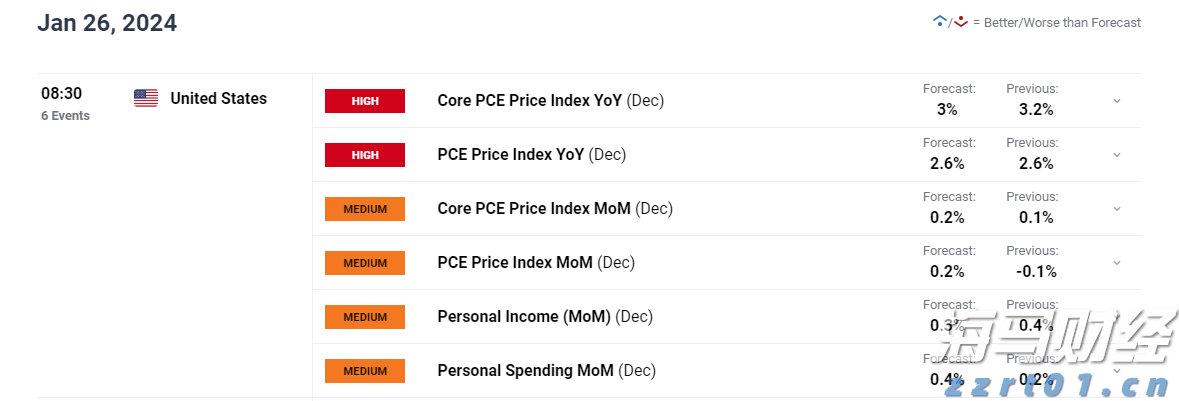Viewport: 1179px width, 401px height.
Task: Click the MEDIUM badge for Personal Spending MoM
Action: 365,371
